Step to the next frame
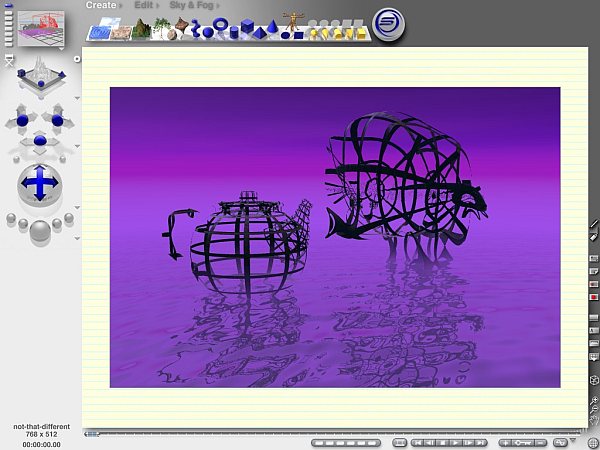 (468, 443)
